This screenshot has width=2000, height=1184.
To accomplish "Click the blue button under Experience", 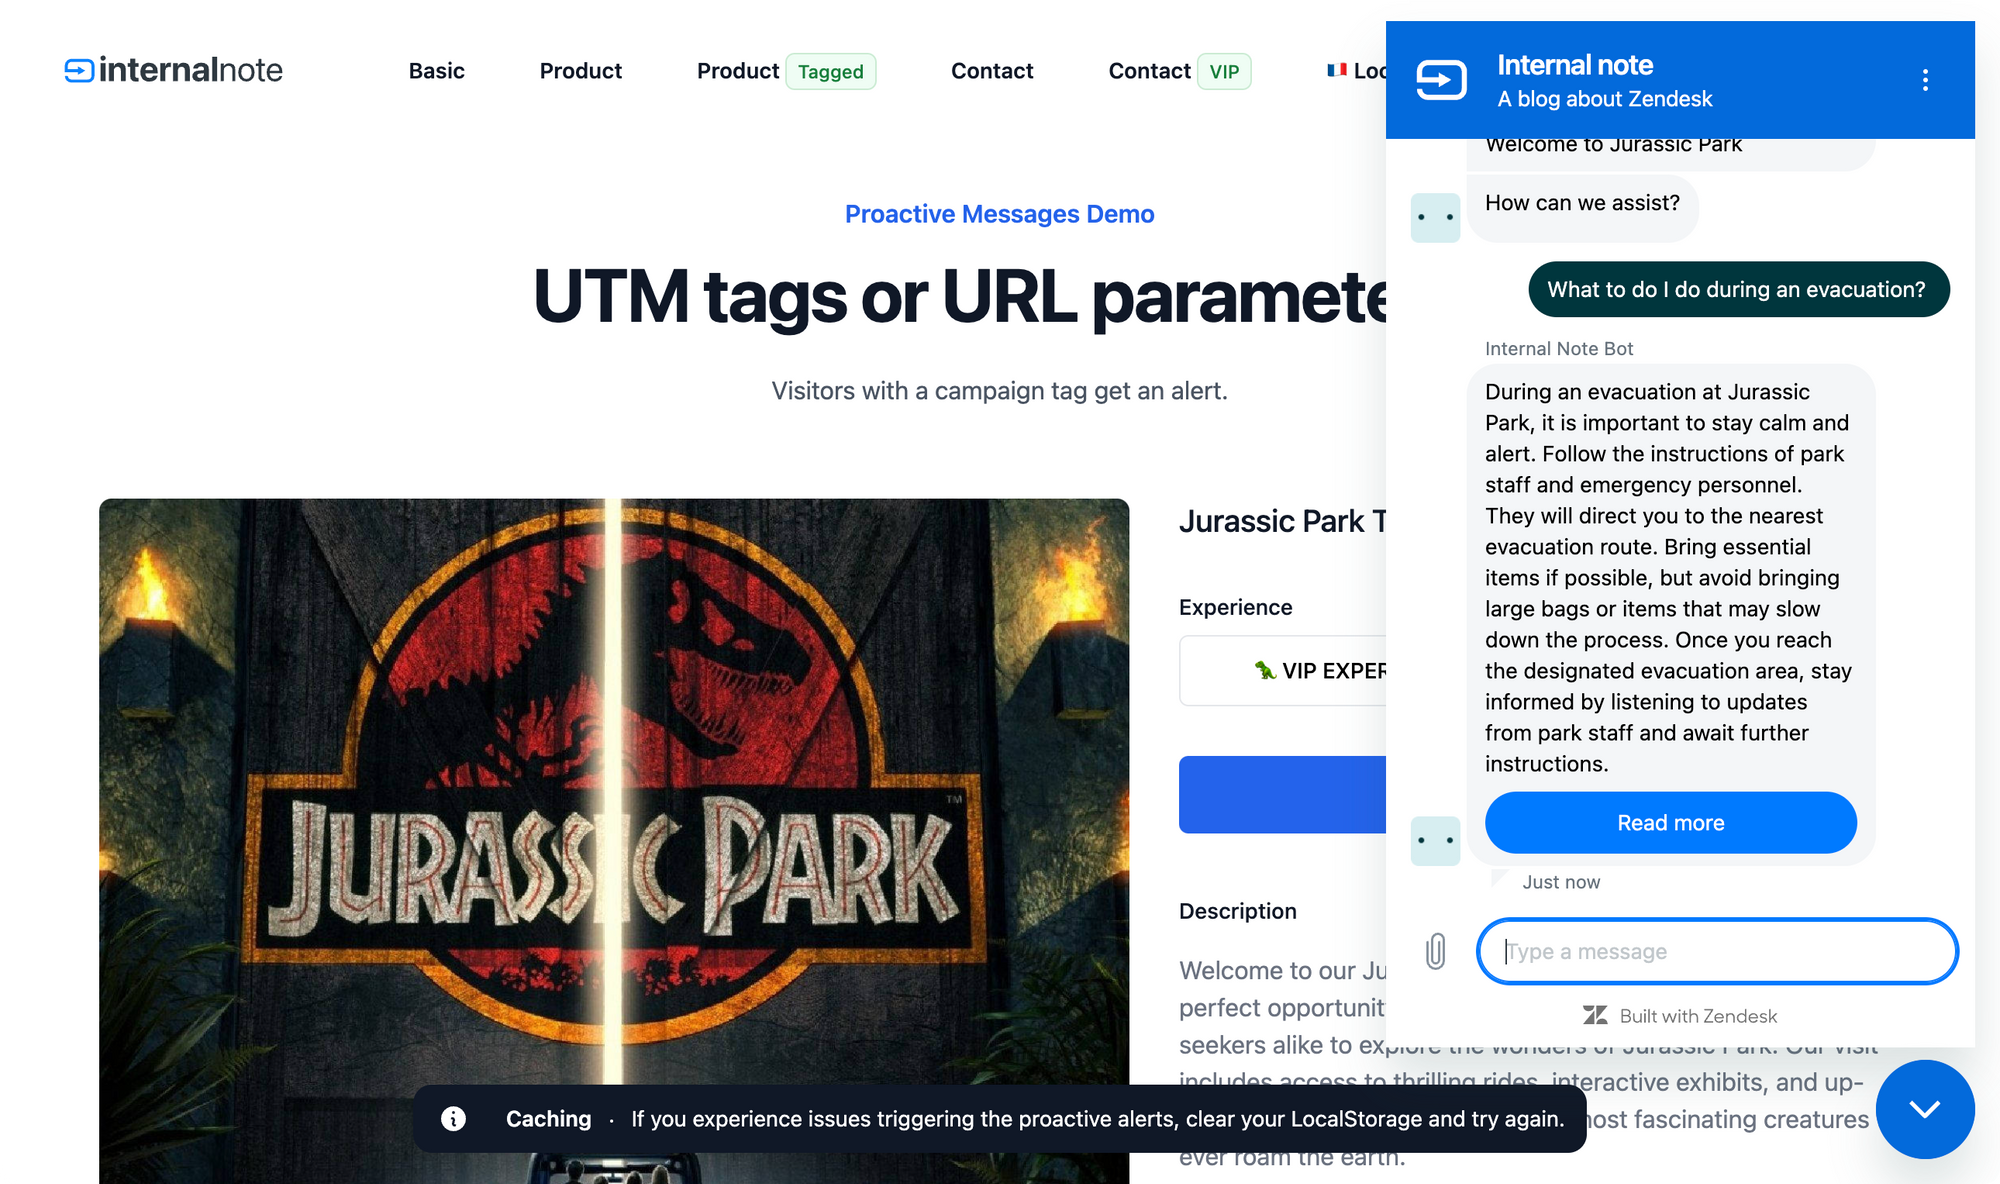I will click(1283, 795).
